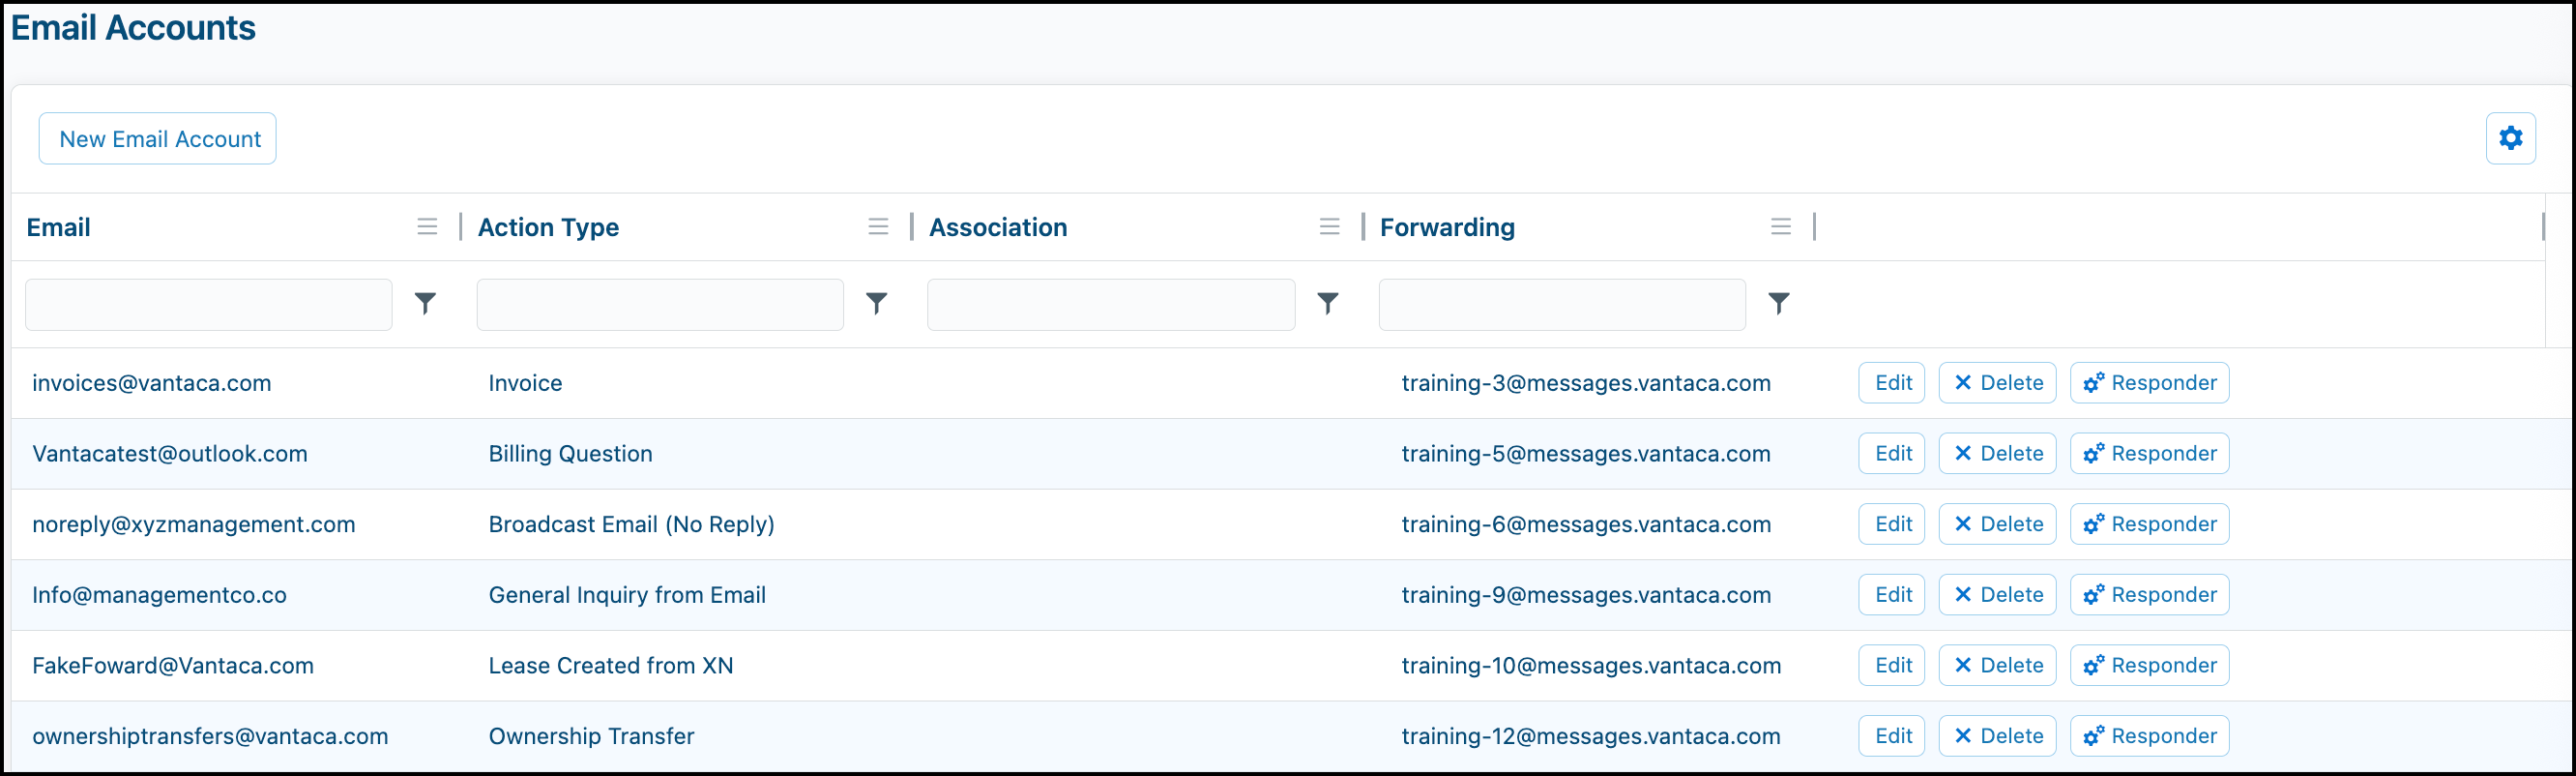
Task: Sort by the Association column header
Action: click(x=998, y=227)
